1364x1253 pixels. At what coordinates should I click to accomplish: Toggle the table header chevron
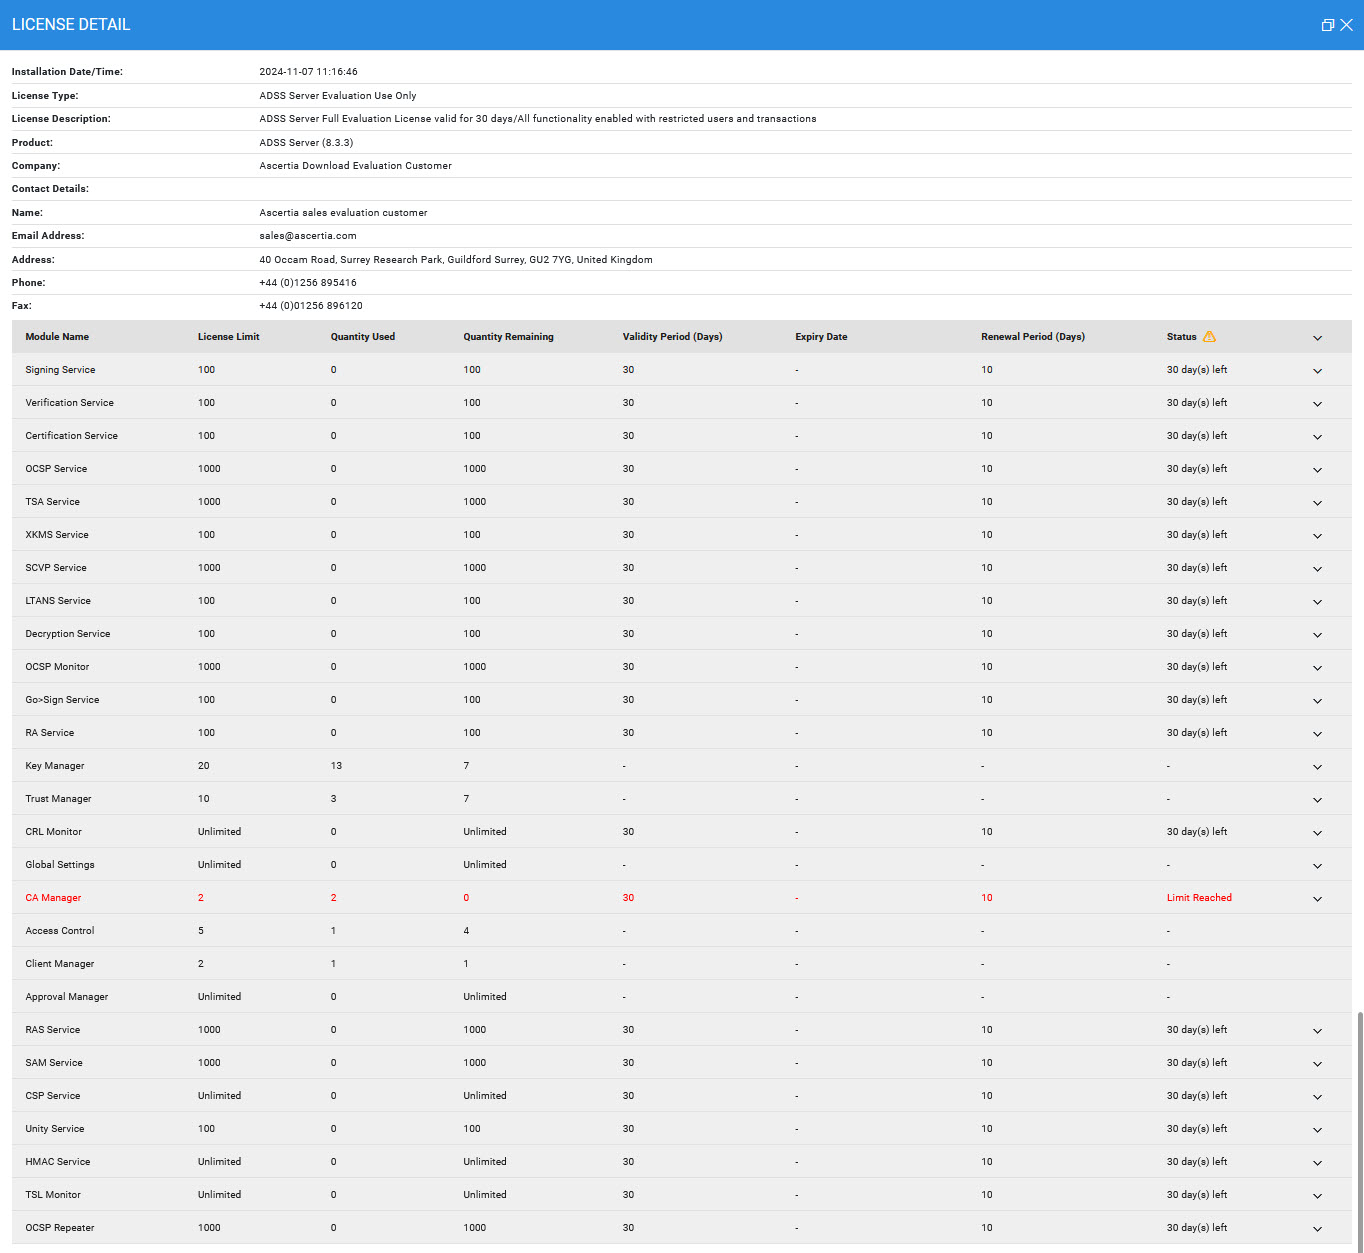[x=1317, y=338]
